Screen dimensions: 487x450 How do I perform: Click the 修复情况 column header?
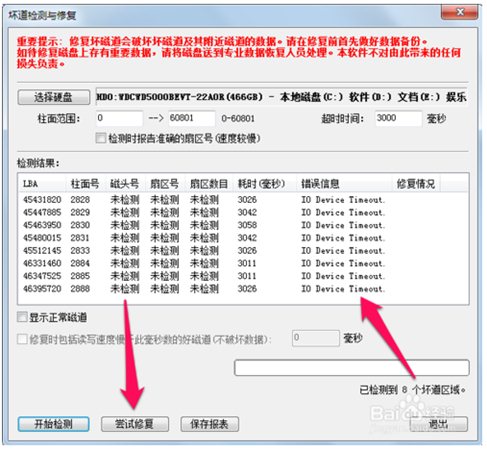[x=416, y=184]
